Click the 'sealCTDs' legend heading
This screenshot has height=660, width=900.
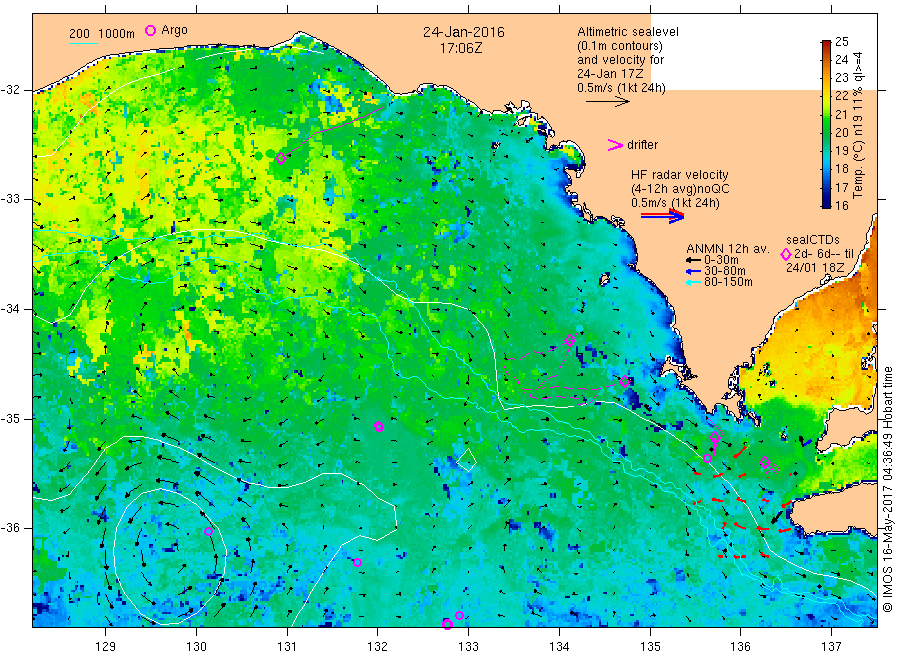[812, 240]
